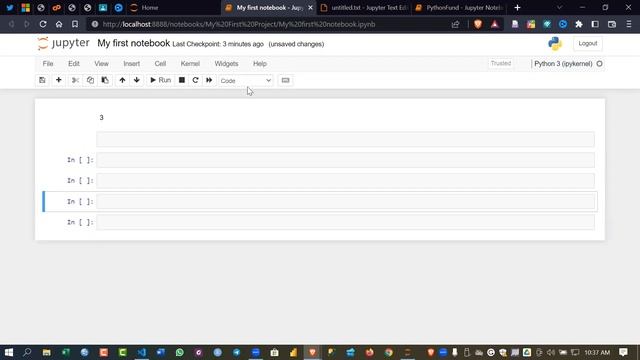Open the Kernel menu
640x360 pixels.
[x=190, y=64]
